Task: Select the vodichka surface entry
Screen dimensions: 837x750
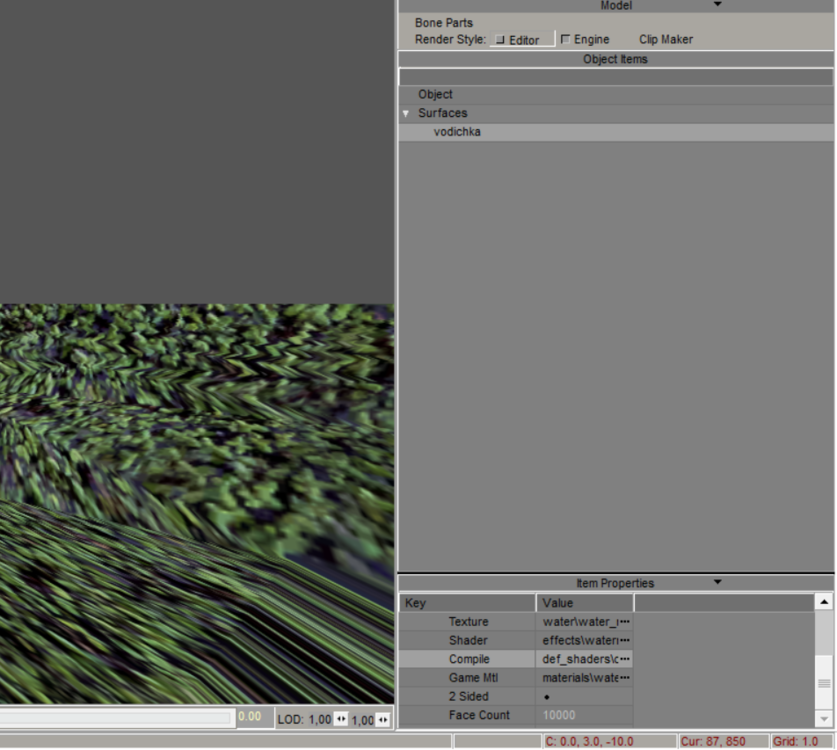Action: [458, 131]
